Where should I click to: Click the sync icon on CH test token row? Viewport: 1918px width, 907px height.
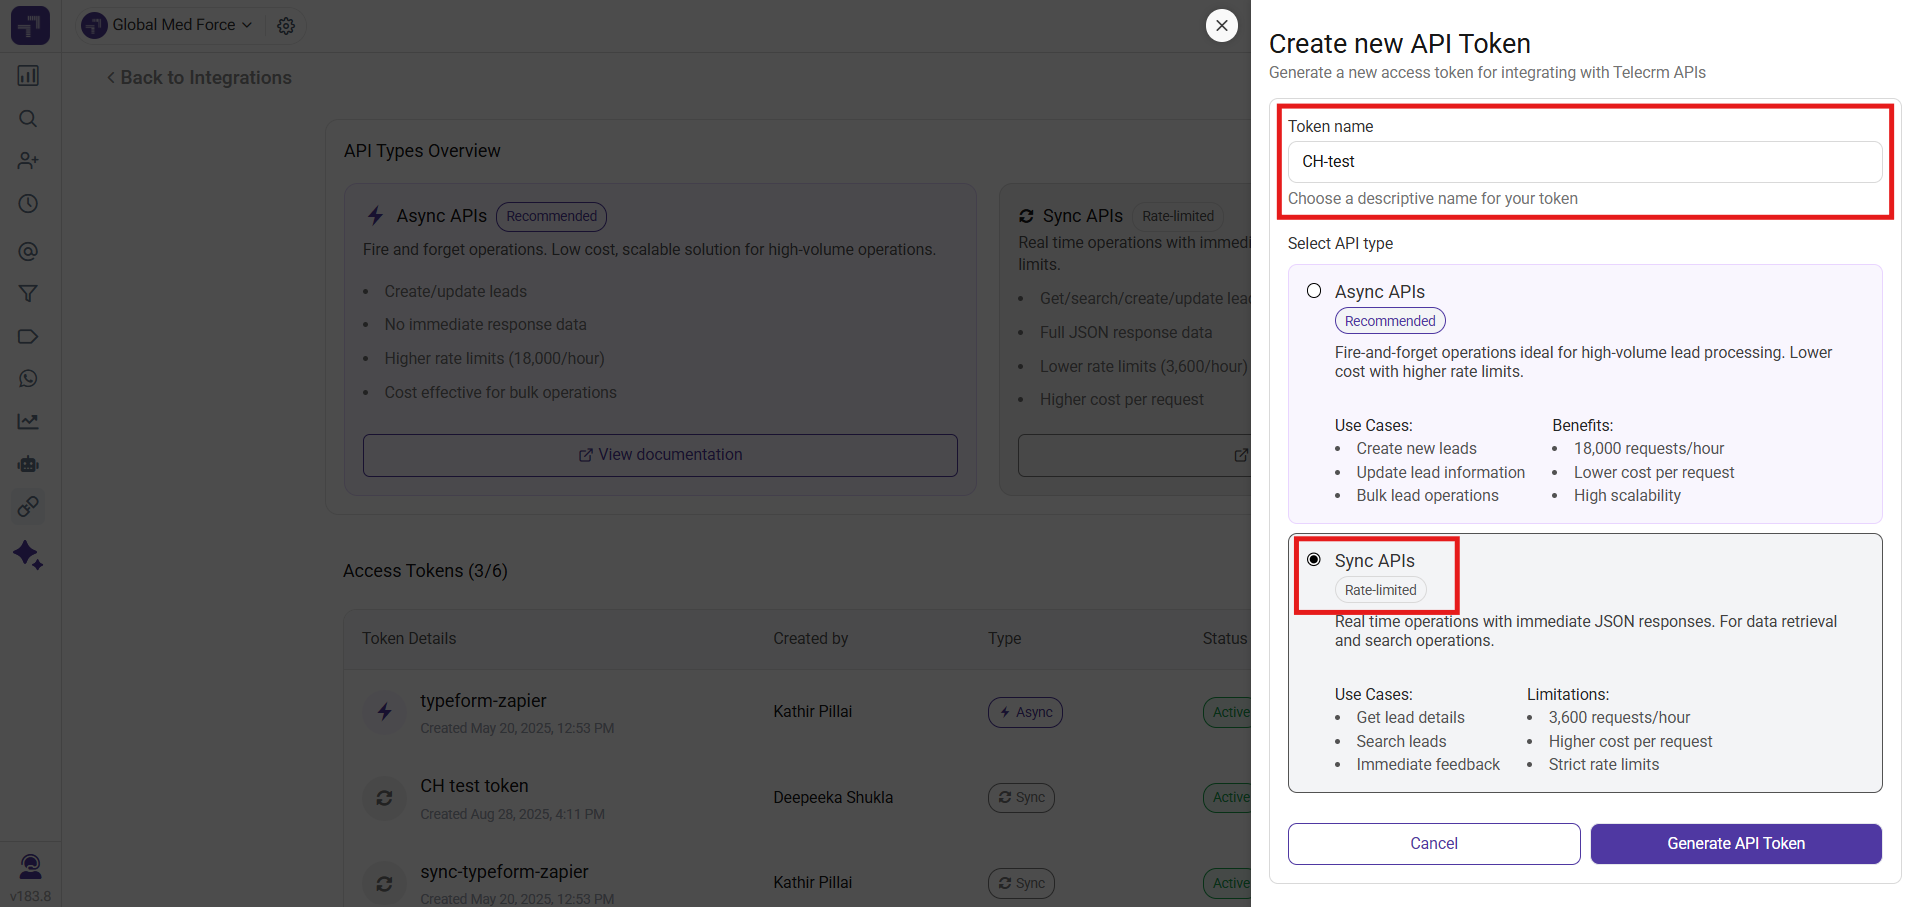click(x=384, y=798)
